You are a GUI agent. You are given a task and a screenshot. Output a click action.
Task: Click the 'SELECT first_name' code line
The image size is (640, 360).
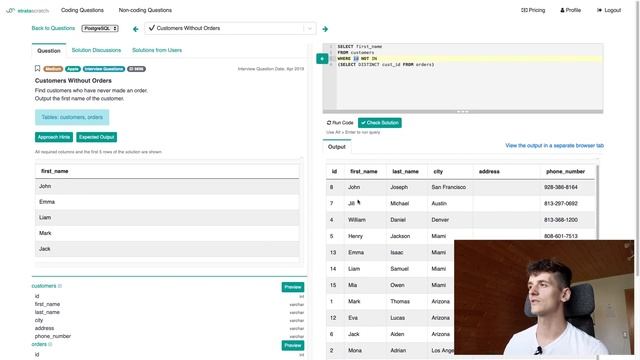[360, 47]
